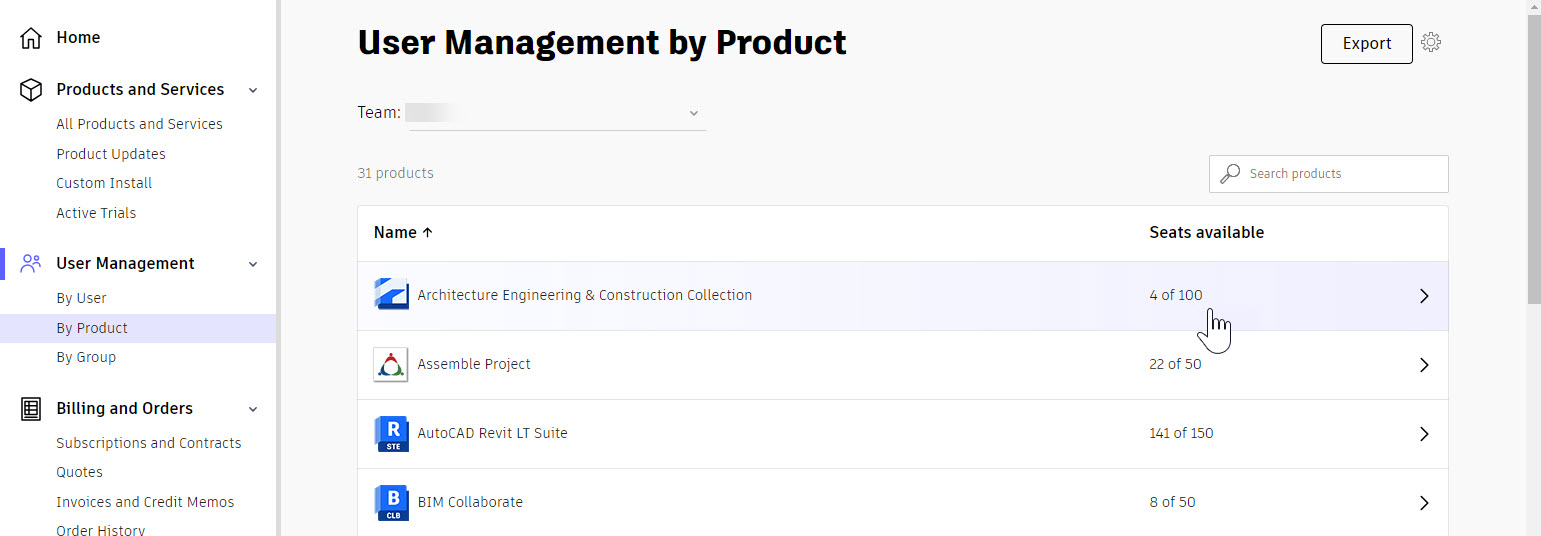Go to Home in the sidebar

click(78, 38)
